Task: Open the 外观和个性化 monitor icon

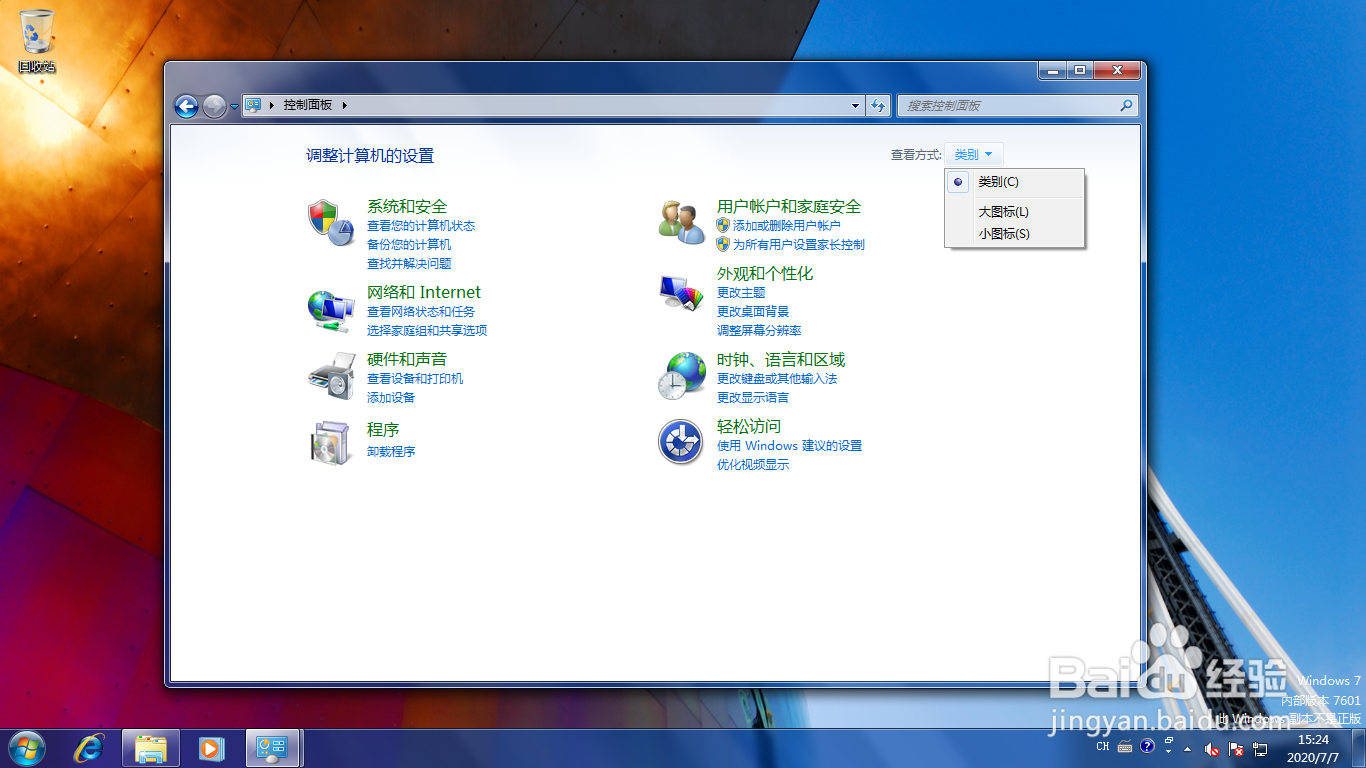Action: point(682,291)
